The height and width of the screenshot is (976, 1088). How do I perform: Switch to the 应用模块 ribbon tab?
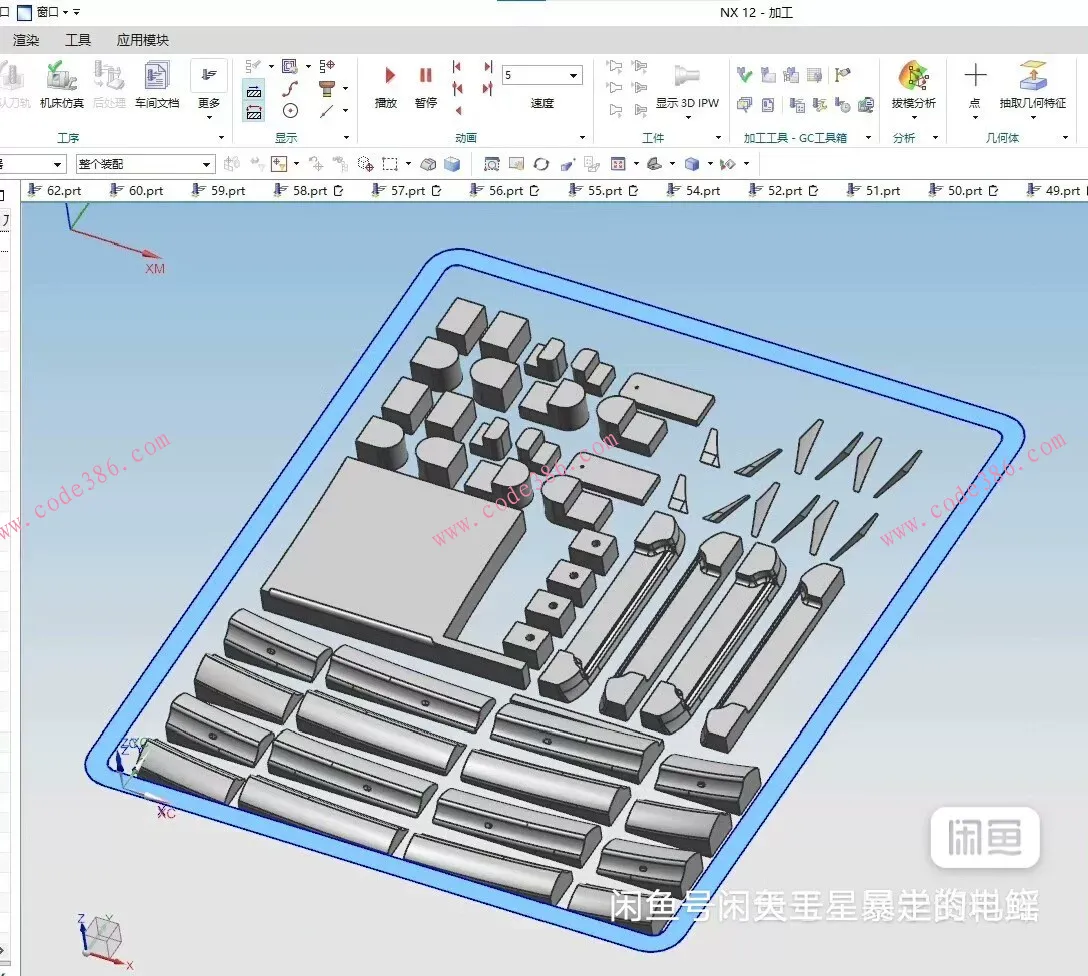pyautogui.click(x=143, y=40)
